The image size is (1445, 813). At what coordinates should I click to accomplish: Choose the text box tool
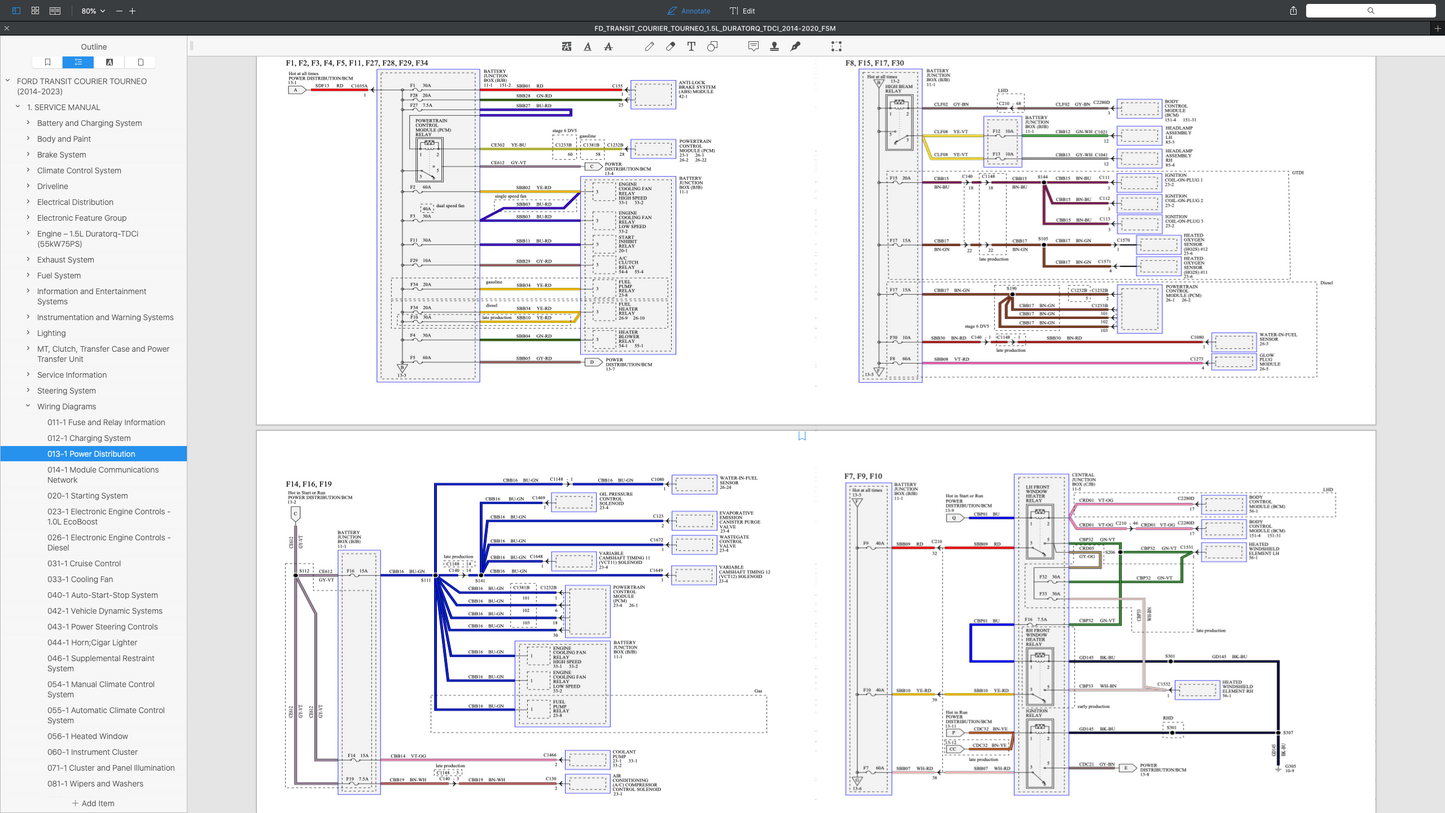[x=691, y=46]
